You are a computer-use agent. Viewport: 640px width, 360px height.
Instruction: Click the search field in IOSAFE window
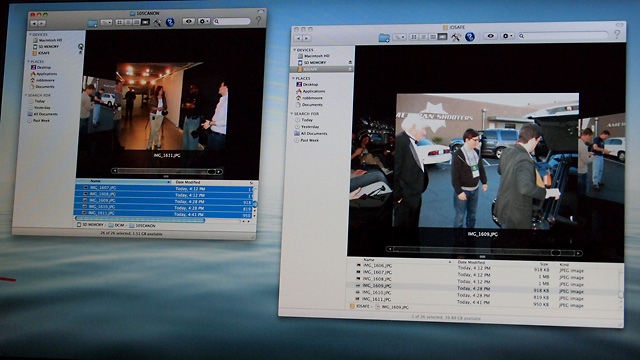[x=563, y=36]
